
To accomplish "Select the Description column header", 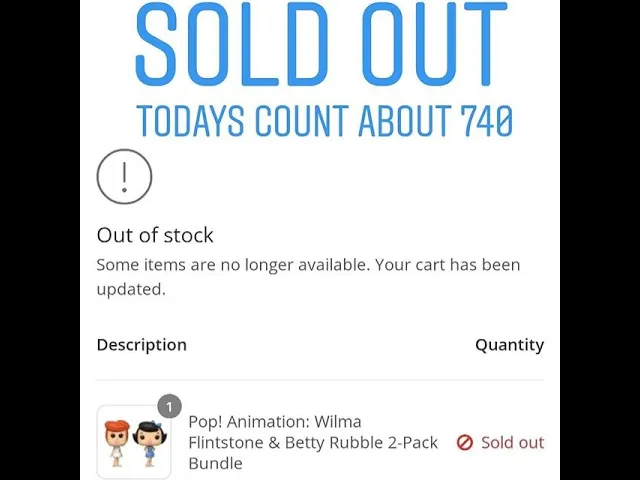I will click(142, 345).
